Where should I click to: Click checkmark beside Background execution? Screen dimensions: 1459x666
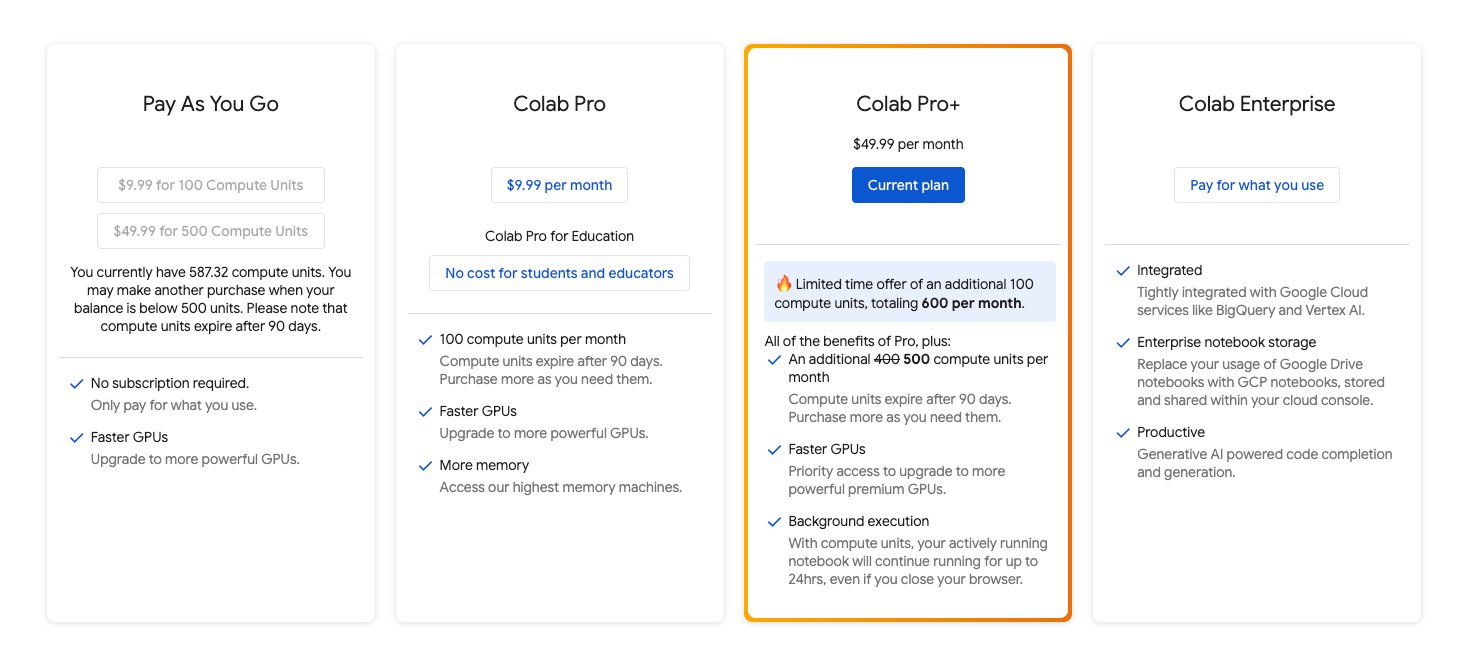pos(774,522)
